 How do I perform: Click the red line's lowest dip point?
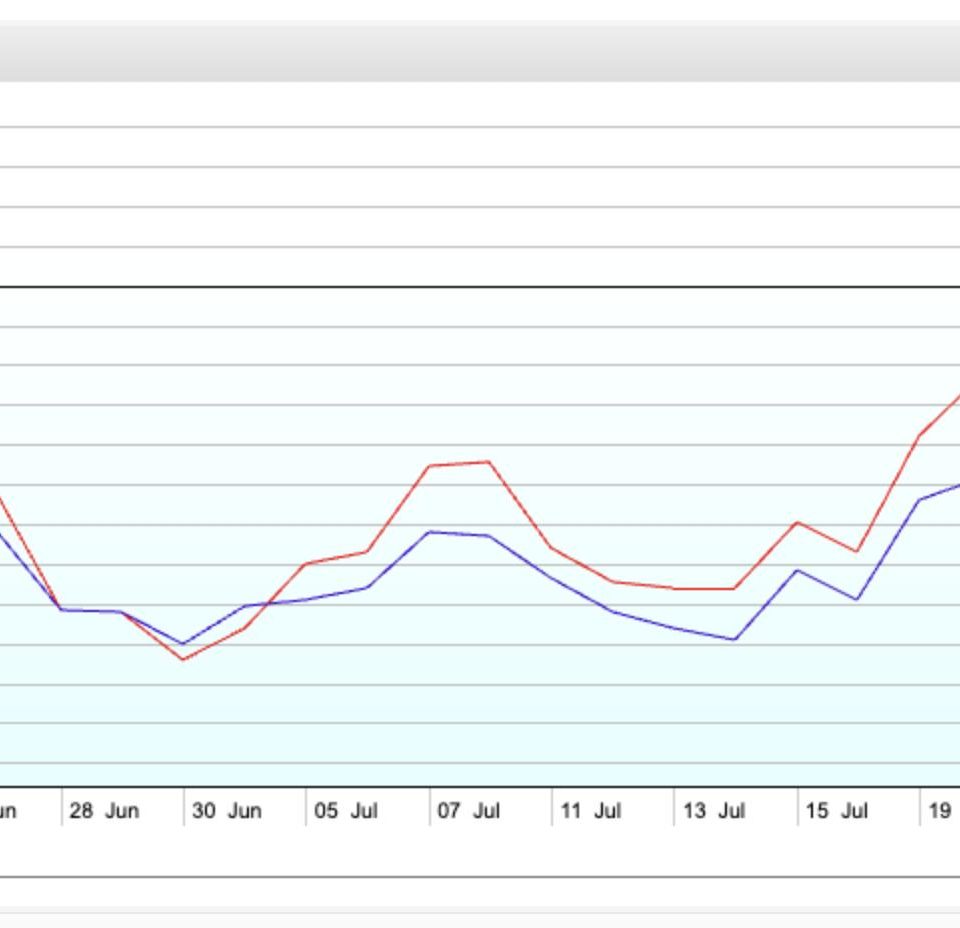coord(183,660)
